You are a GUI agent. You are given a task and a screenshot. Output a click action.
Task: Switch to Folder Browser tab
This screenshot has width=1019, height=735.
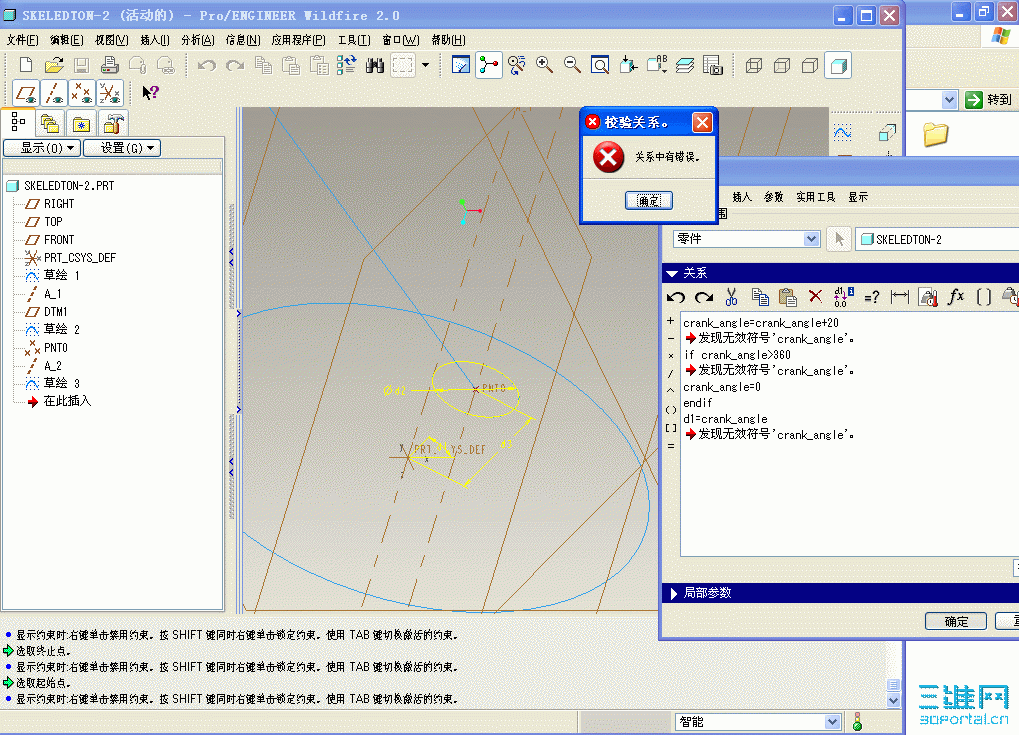coord(50,123)
